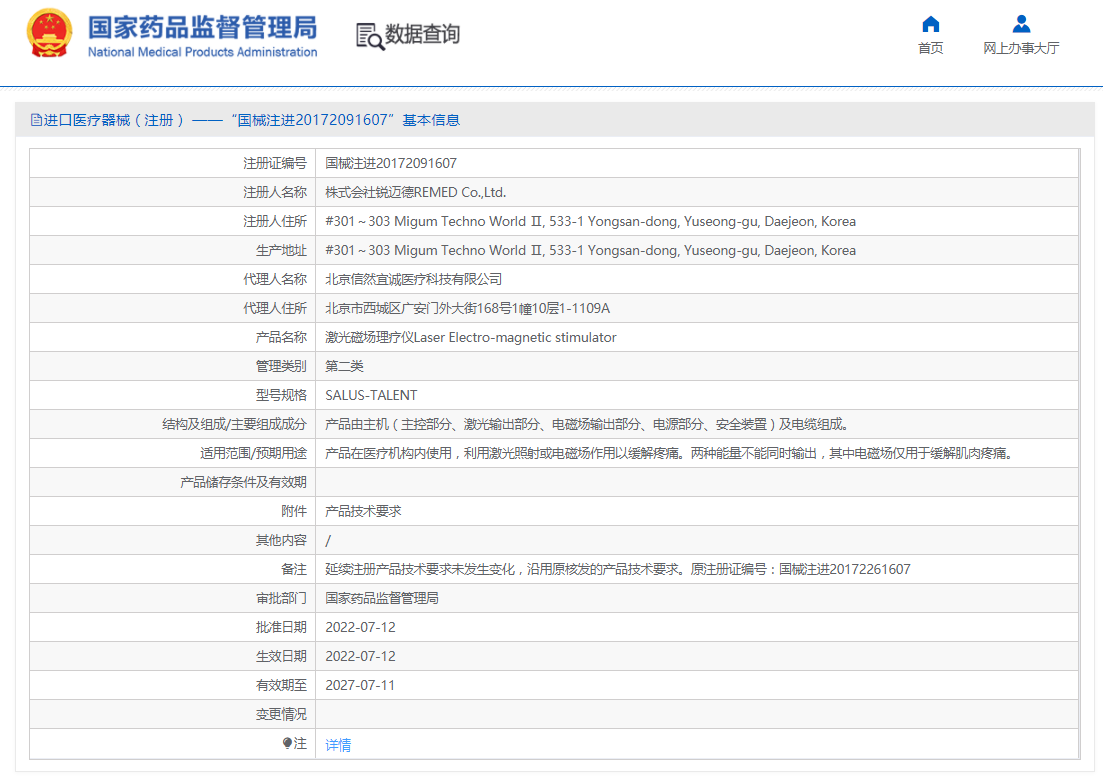Click the national emblem logo icon
1103x780 pixels.
(x=49, y=33)
